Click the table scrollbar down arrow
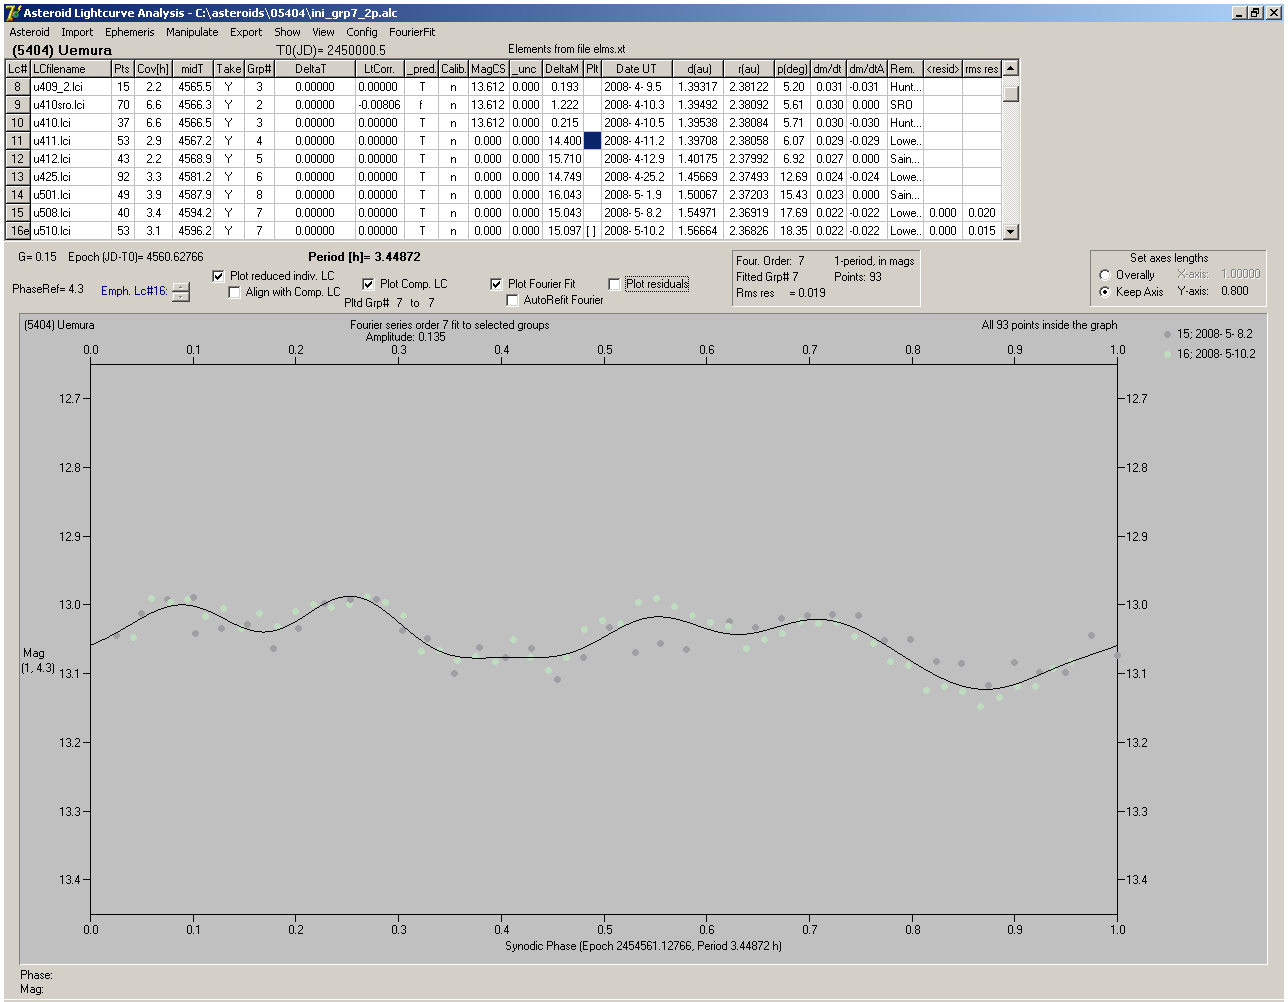 (1011, 231)
